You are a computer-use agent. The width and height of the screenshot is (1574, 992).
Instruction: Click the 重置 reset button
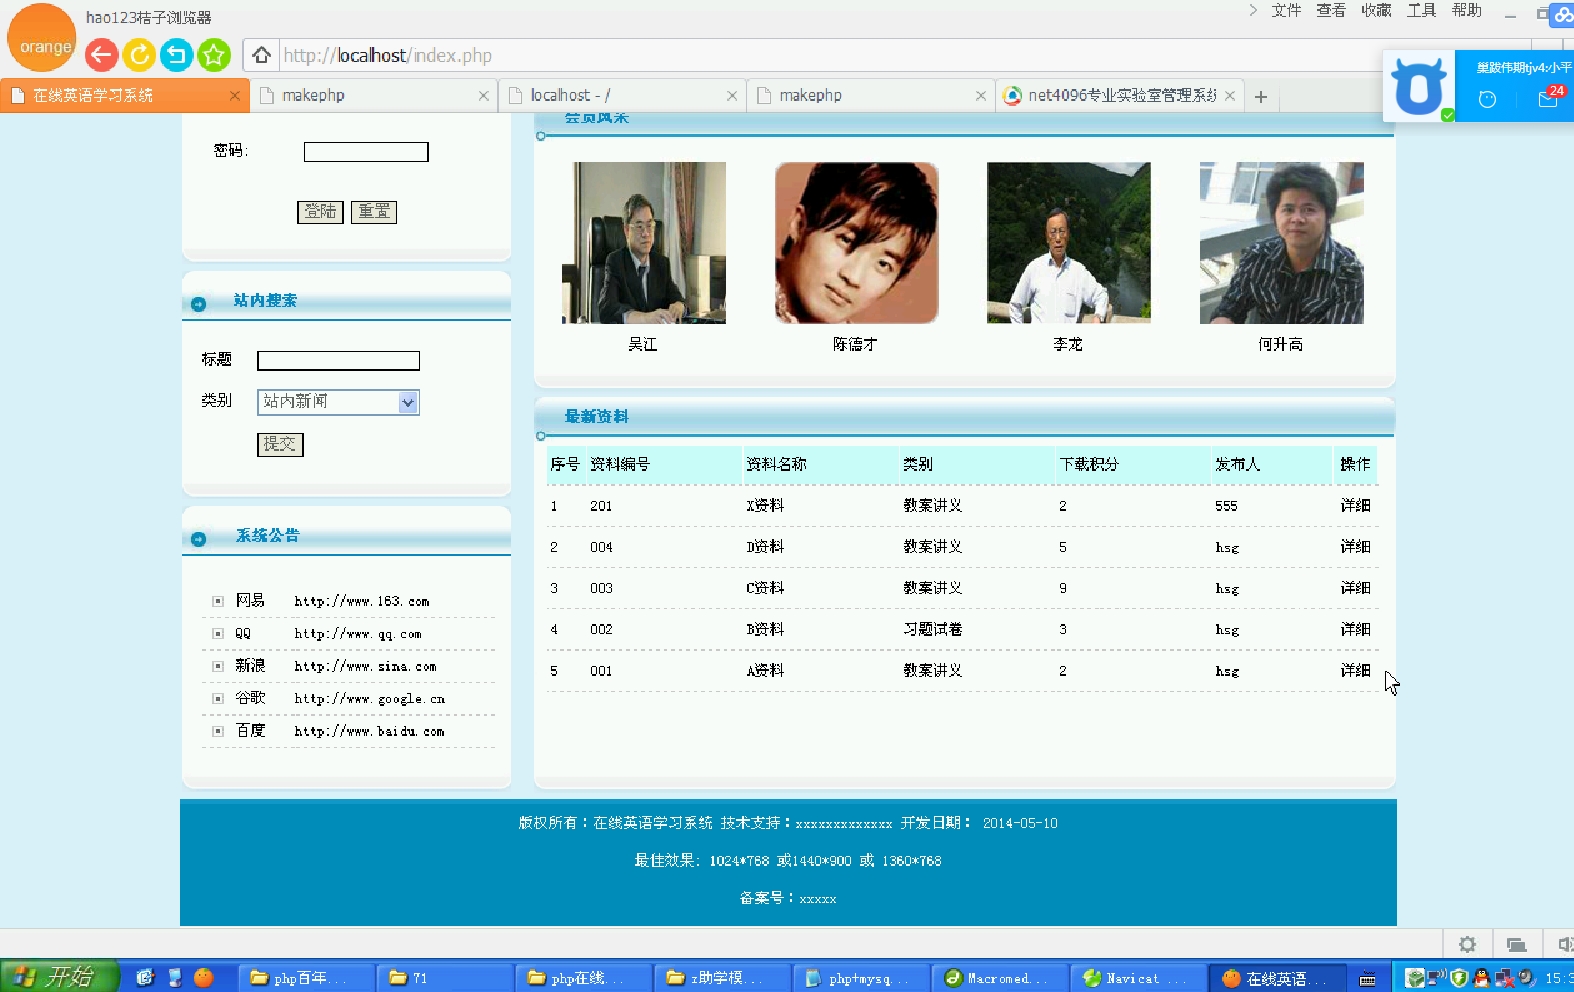(x=374, y=212)
